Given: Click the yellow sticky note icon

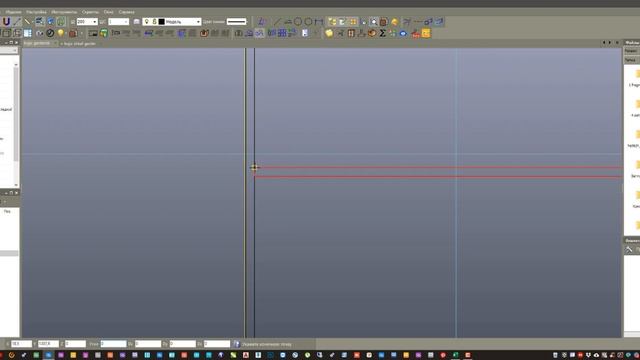Looking at the screenshot, I should pyautogui.click(x=426, y=33).
